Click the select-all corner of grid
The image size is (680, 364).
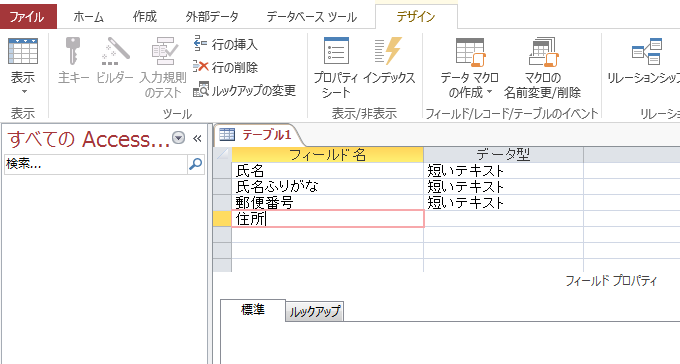pyautogui.click(x=222, y=154)
